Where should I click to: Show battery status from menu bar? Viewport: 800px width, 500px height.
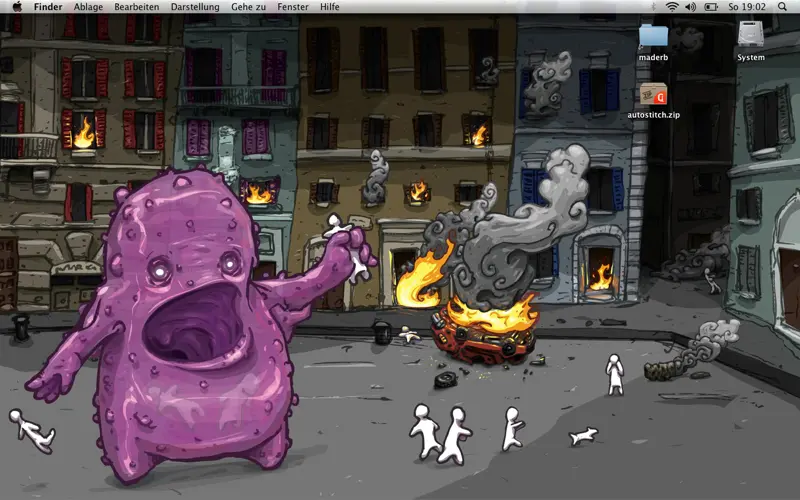pos(712,7)
